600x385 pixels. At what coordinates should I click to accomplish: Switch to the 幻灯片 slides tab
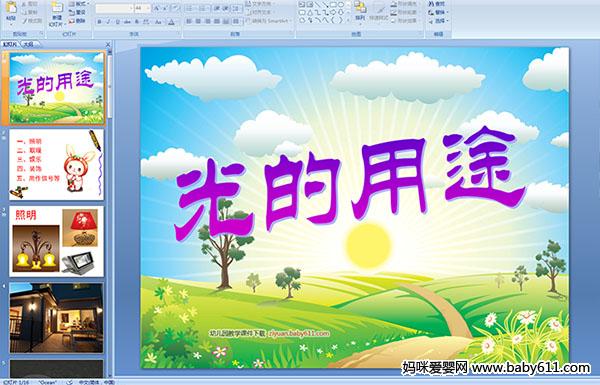click(10, 44)
